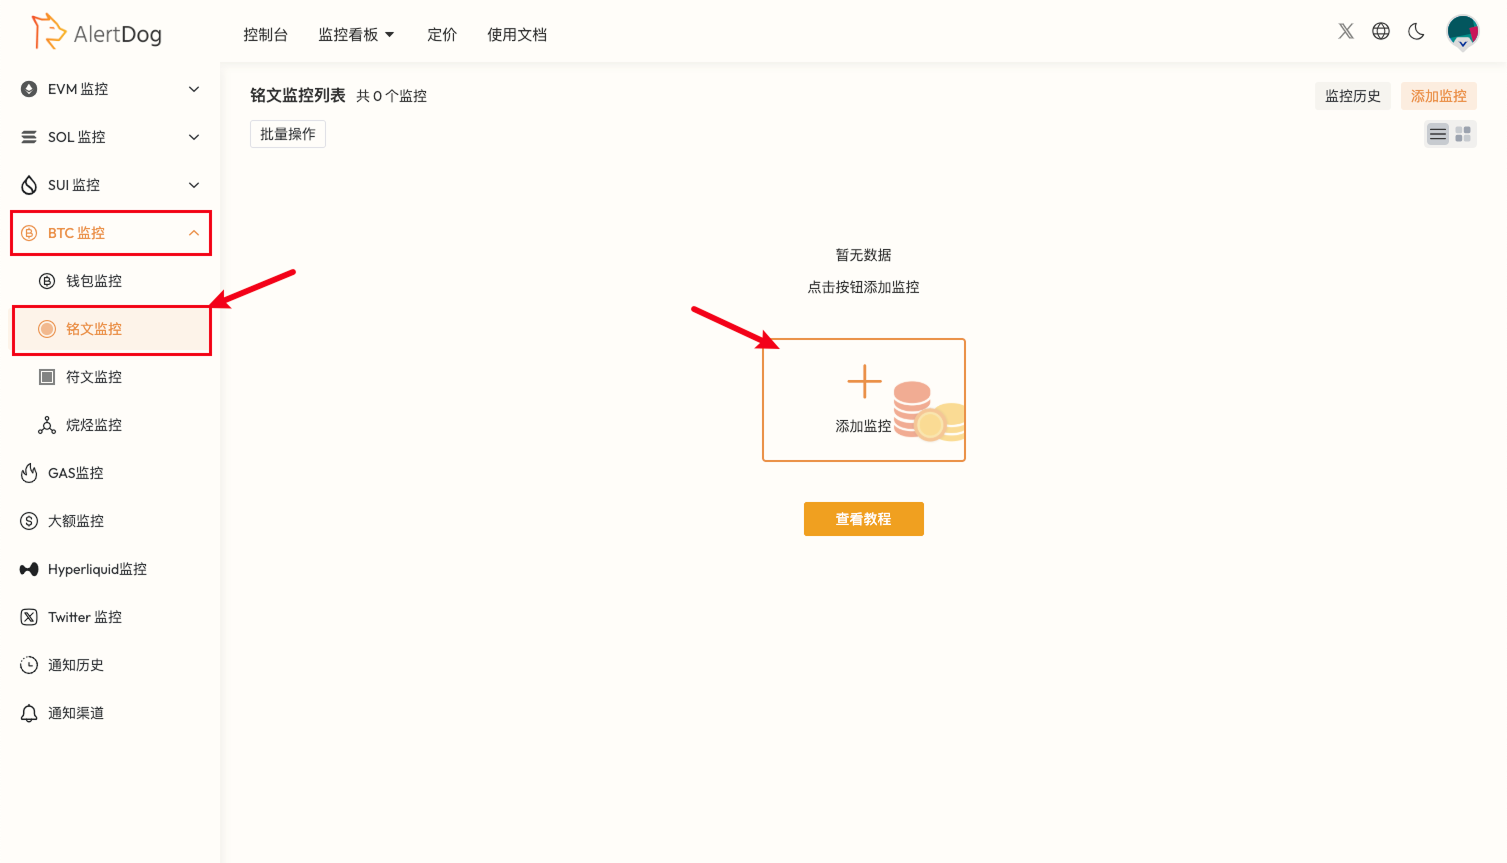Open 大额监控 from the sidebar
Image resolution: width=1507 pixels, height=863 pixels.
pyautogui.click(x=75, y=520)
